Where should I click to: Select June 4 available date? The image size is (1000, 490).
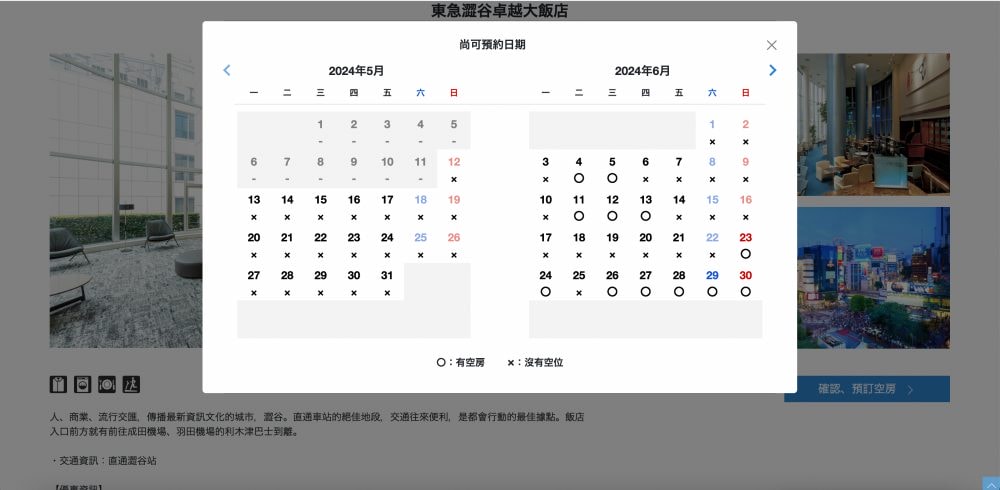(x=578, y=170)
